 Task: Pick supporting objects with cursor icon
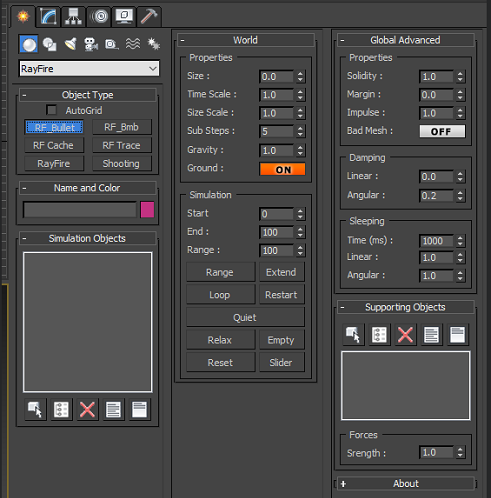[353, 335]
